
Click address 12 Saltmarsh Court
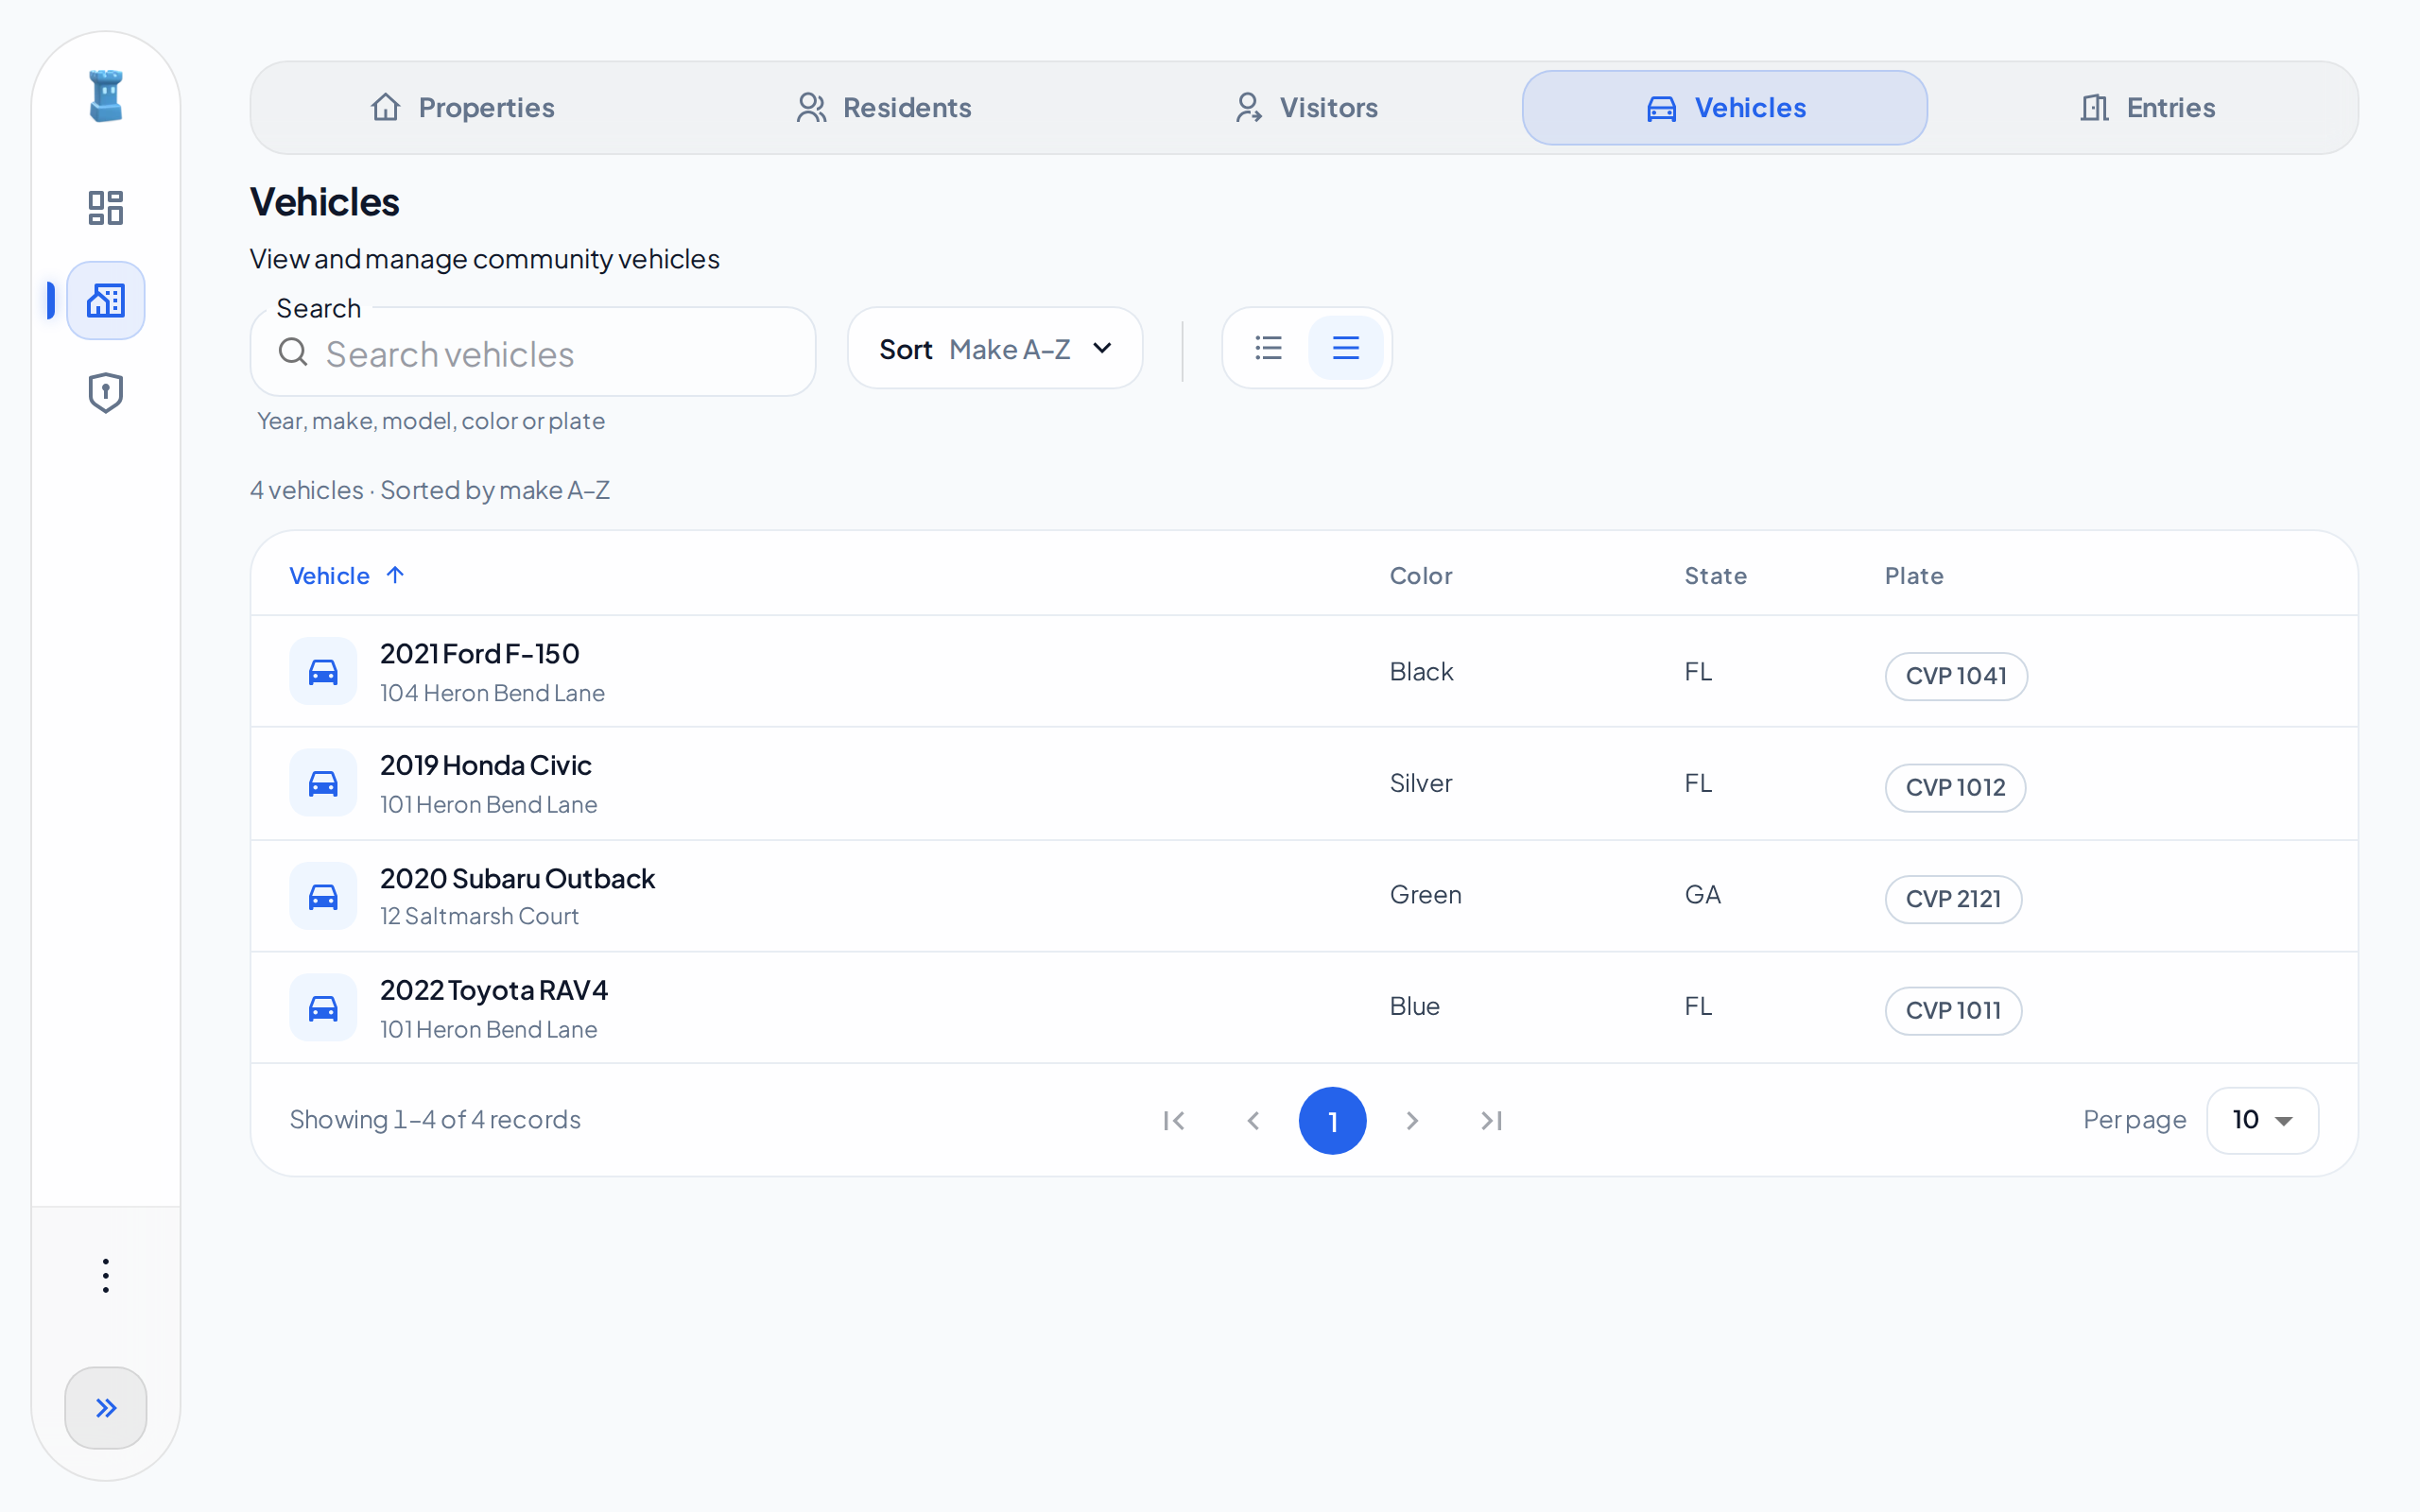pos(479,916)
